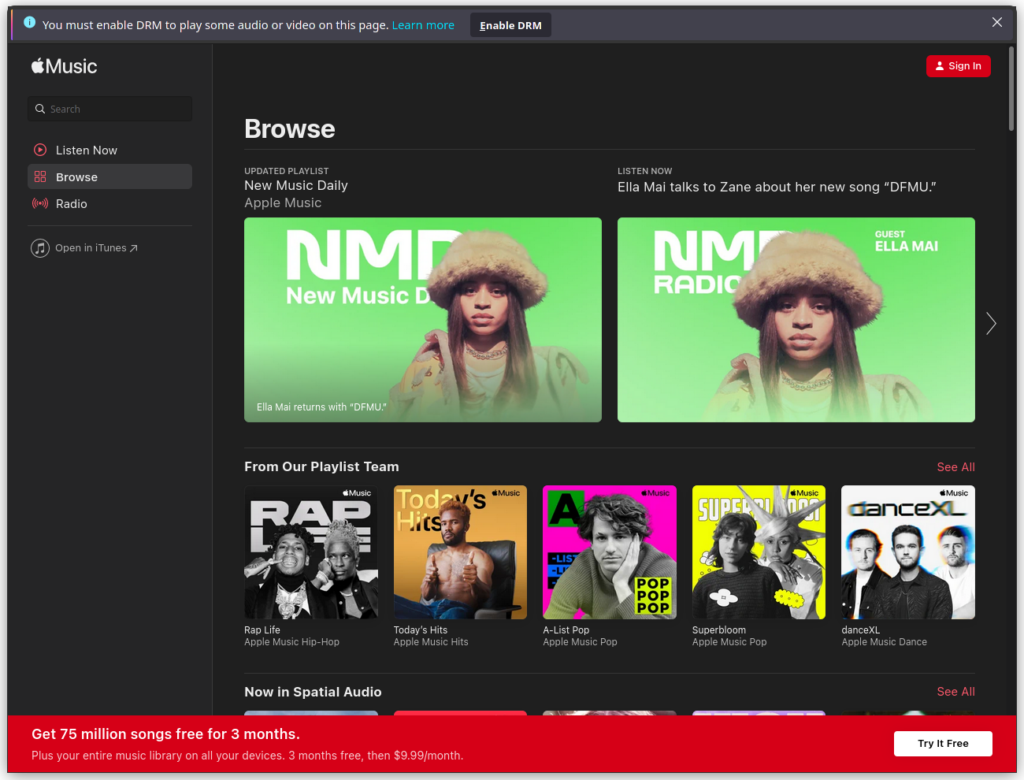Open the A-List Pop playlist cover
The image size is (1024, 780).
coord(609,552)
